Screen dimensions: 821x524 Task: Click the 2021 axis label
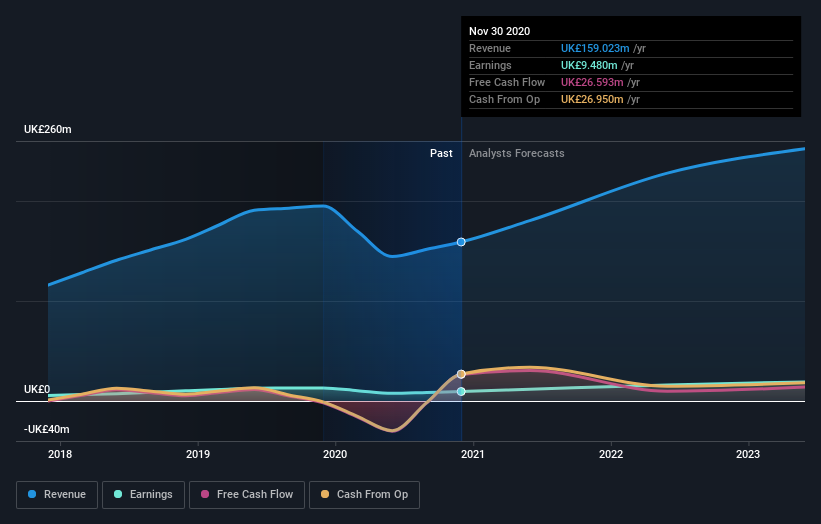click(x=473, y=454)
